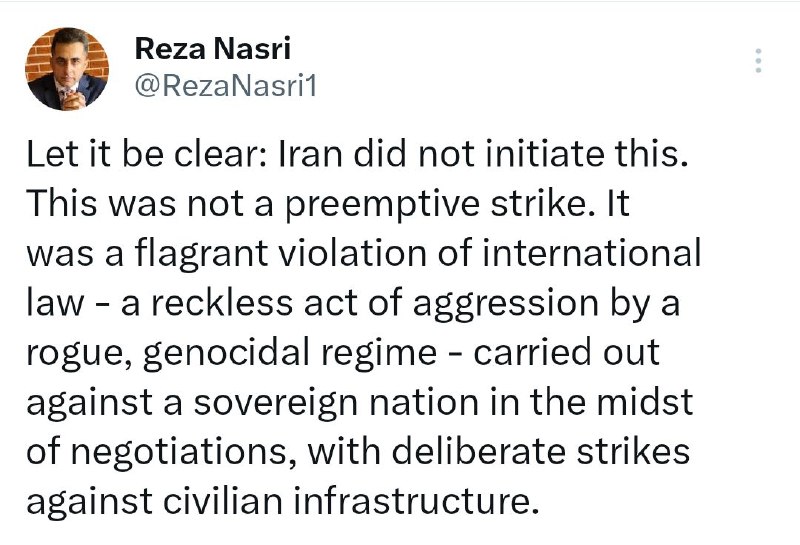Click the line "against a sovereign nation in the midst"

click(x=359, y=402)
